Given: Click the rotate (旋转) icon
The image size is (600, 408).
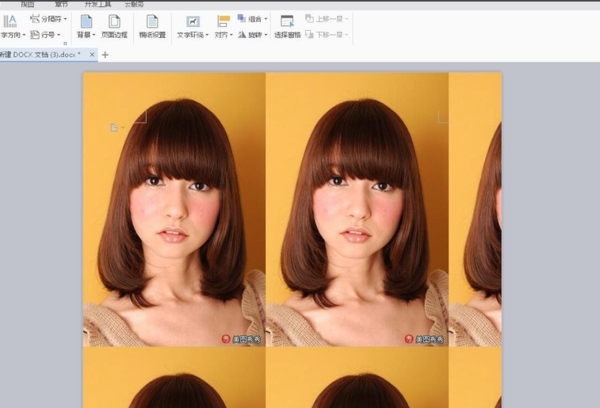Looking at the screenshot, I should point(243,35).
